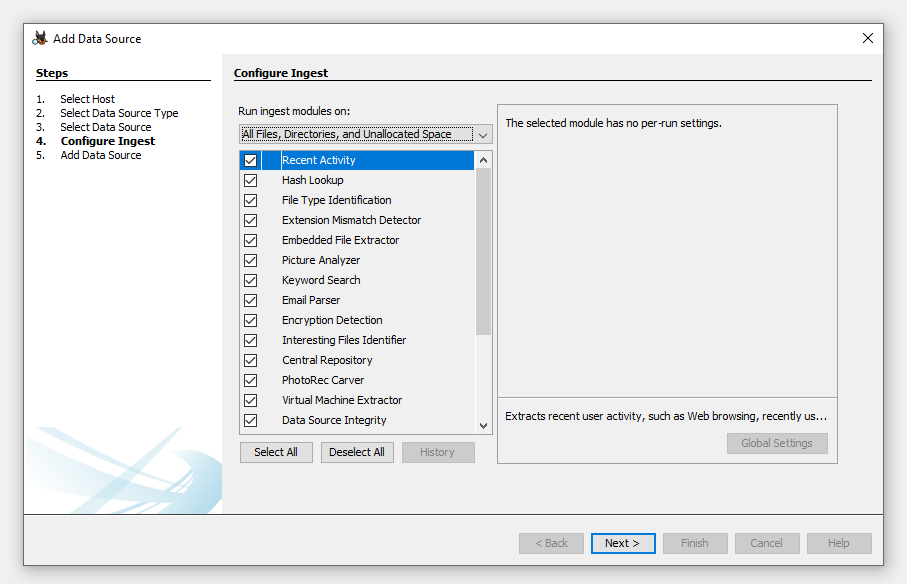This screenshot has height=584, width=907.
Task: Uncheck the Encryption Detection checkbox
Action: coord(250,320)
